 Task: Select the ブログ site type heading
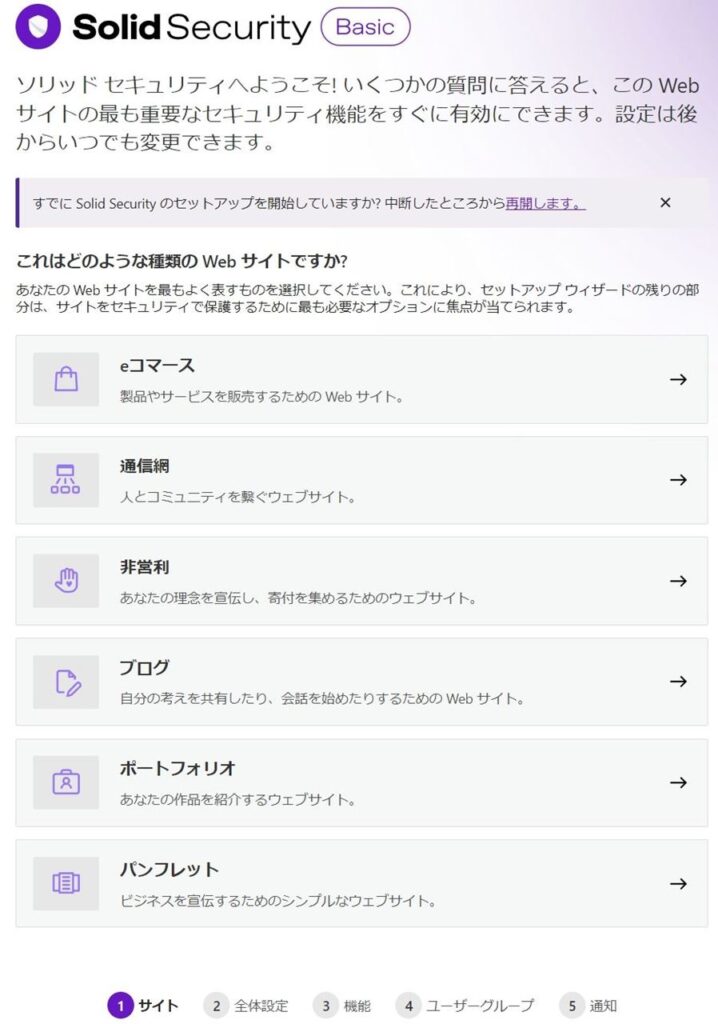click(x=144, y=667)
